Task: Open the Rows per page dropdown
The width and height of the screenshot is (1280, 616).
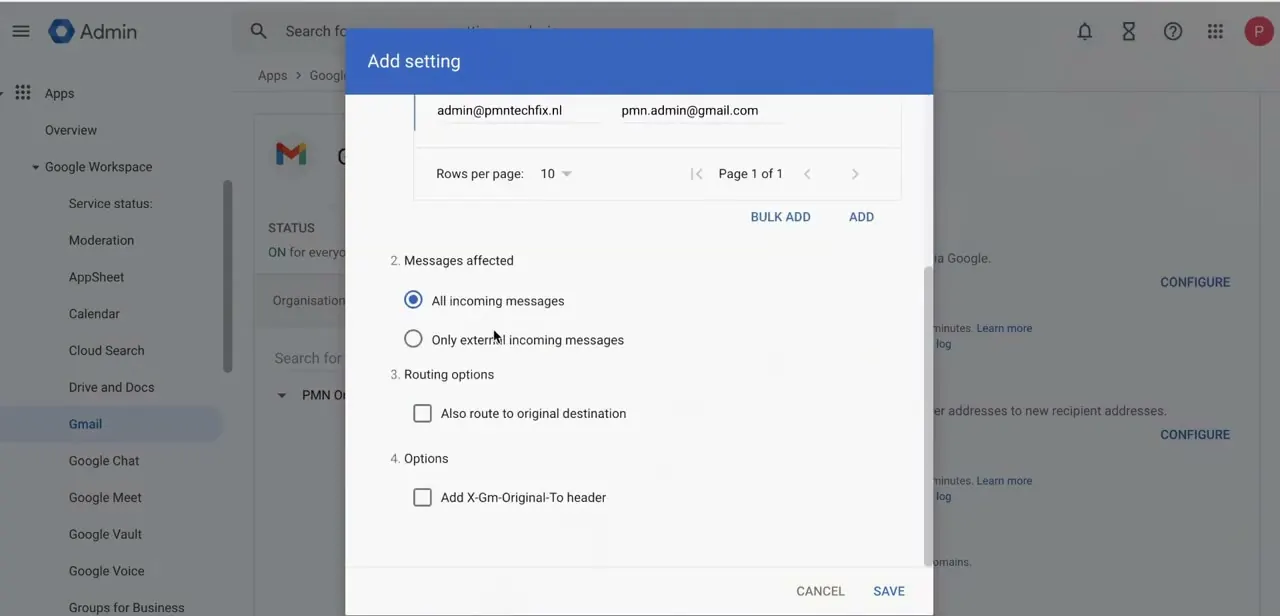Action: [556, 174]
